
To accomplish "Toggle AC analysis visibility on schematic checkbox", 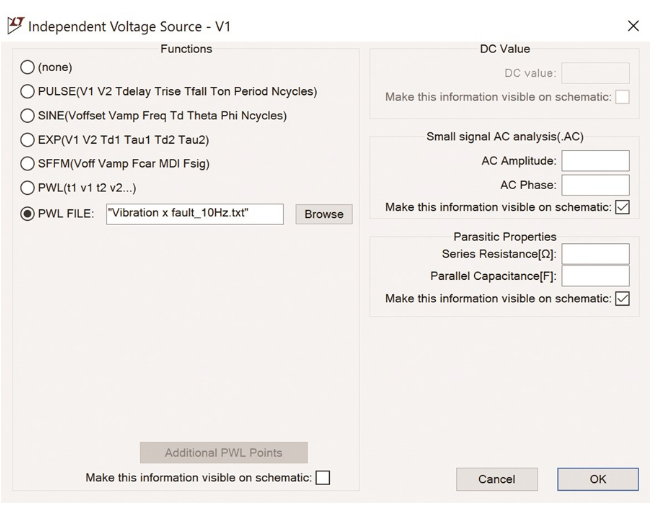I will pos(622,207).
